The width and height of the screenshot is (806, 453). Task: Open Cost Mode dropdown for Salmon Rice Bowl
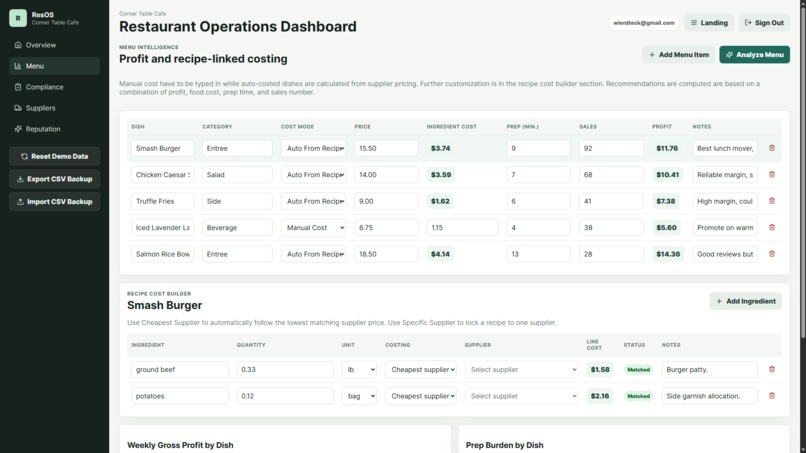(x=313, y=254)
